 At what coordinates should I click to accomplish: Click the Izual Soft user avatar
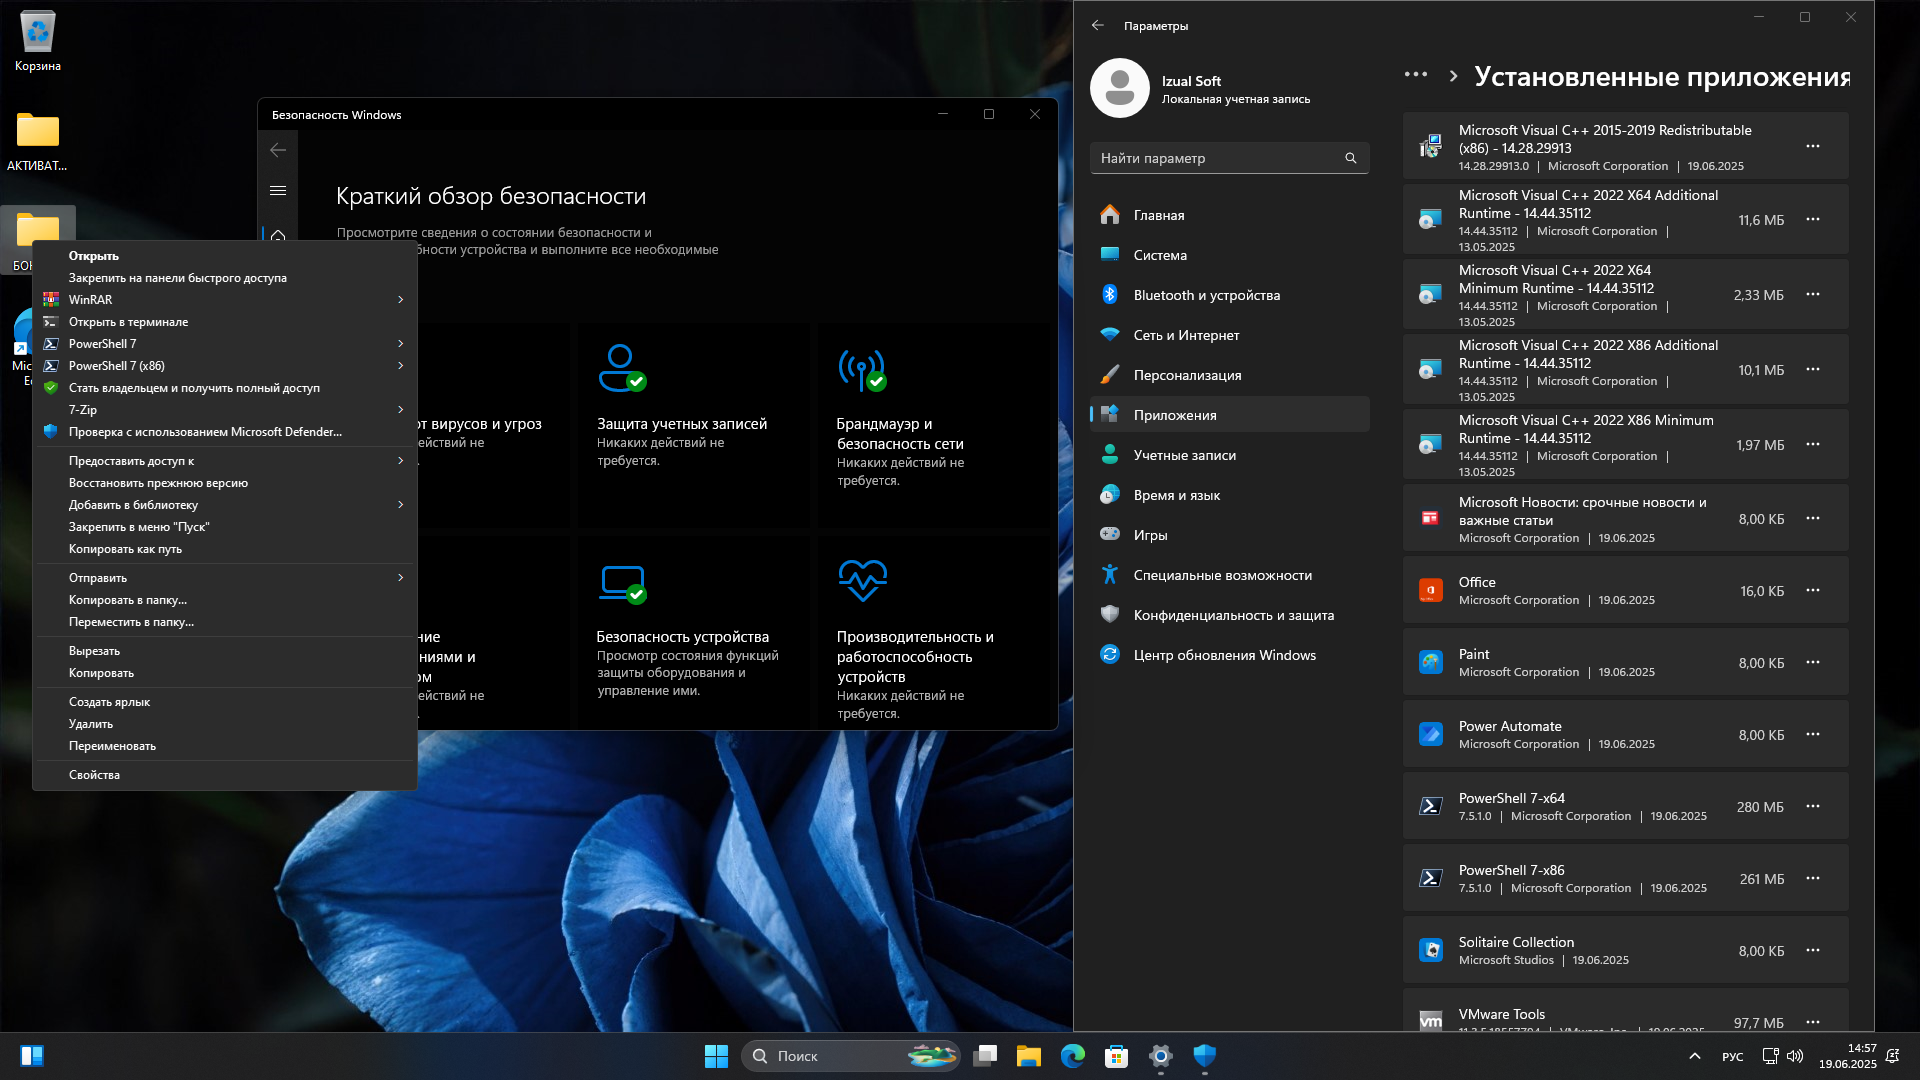coord(1119,88)
